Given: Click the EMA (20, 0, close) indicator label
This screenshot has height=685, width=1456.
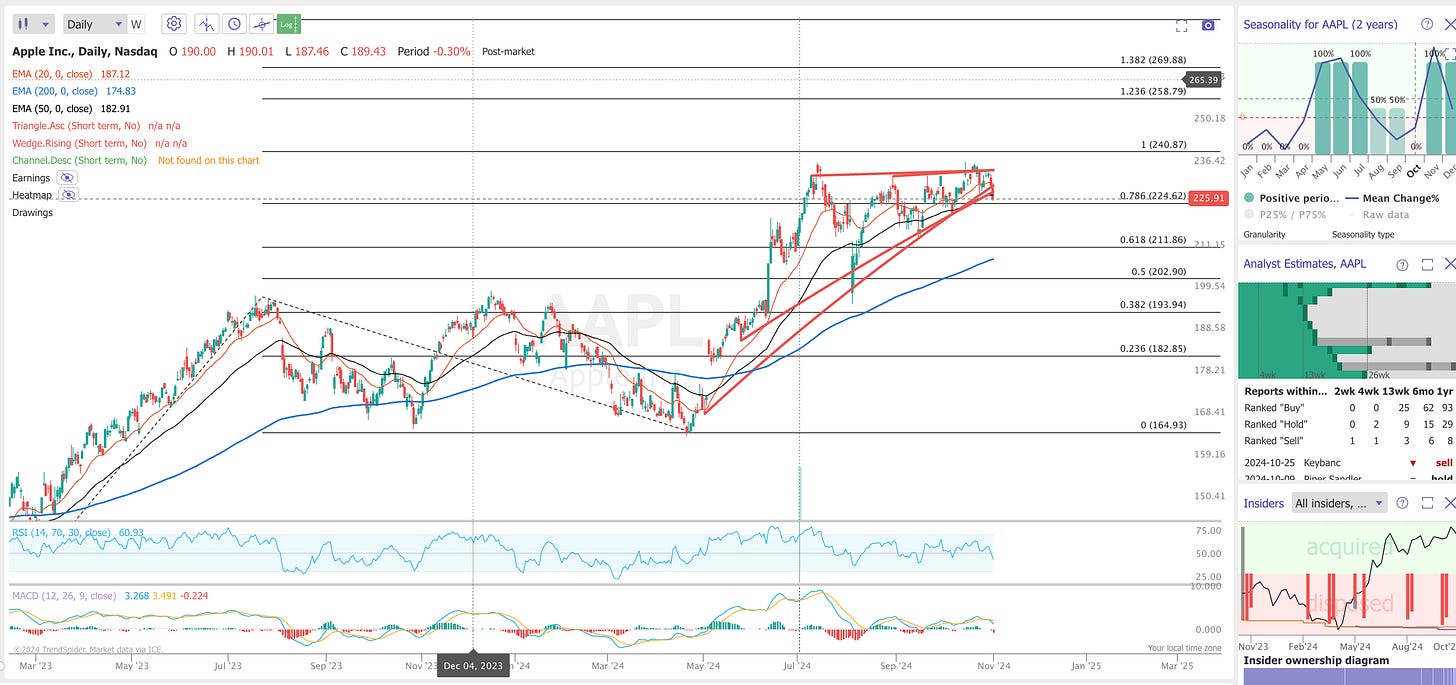Looking at the screenshot, I should click(53, 74).
